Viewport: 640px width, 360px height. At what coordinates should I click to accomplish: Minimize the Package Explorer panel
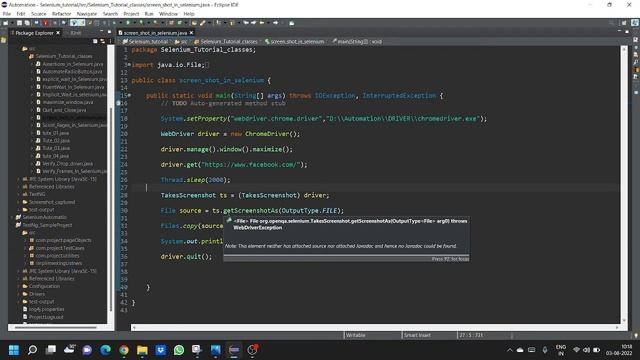(x=102, y=32)
